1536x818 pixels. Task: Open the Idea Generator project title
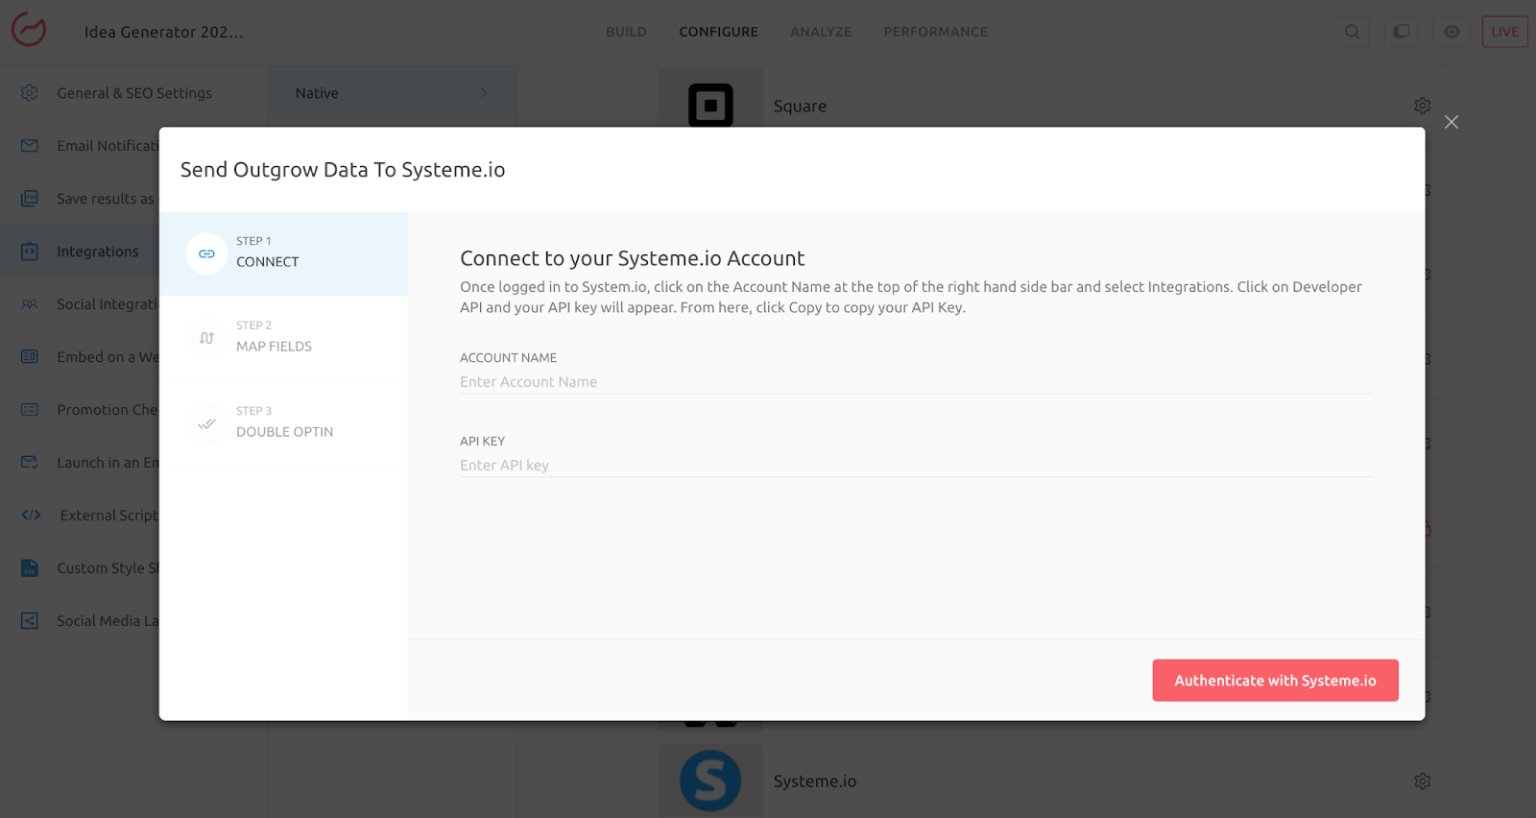[x=163, y=32]
